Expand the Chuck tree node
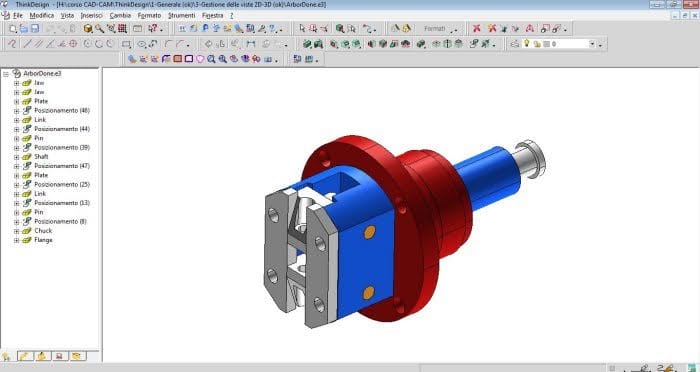Viewport: 700px width, 372px height. (x=17, y=231)
